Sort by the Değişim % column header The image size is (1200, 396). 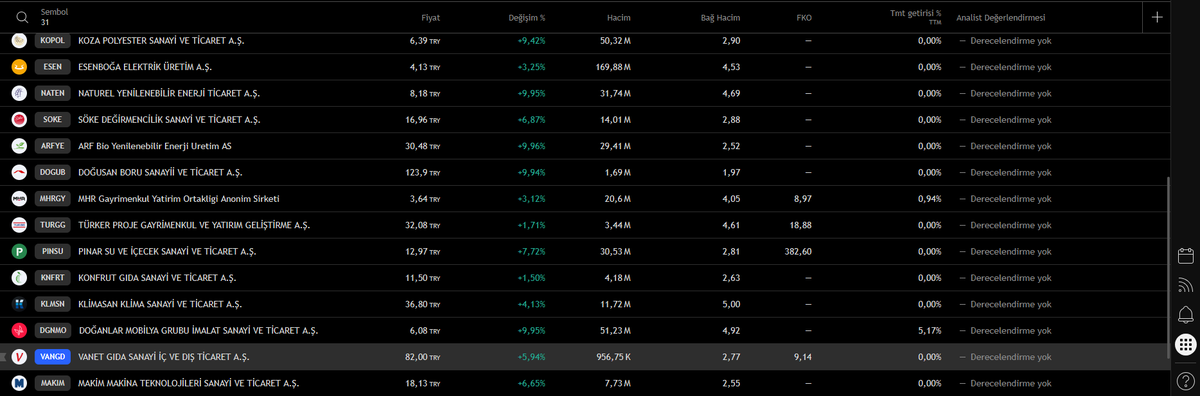click(x=526, y=17)
